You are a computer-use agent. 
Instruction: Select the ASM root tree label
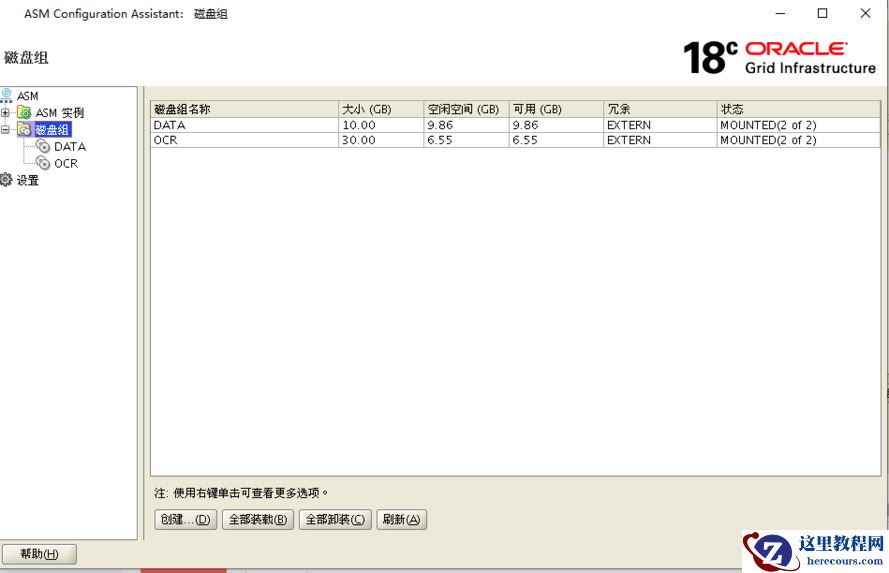click(27, 96)
